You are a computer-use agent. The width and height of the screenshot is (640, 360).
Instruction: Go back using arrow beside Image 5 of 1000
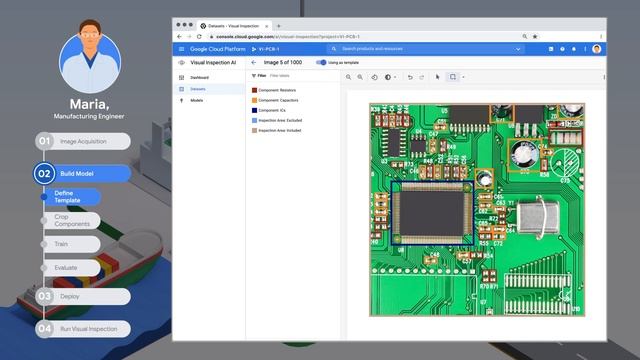click(x=254, y=62)
